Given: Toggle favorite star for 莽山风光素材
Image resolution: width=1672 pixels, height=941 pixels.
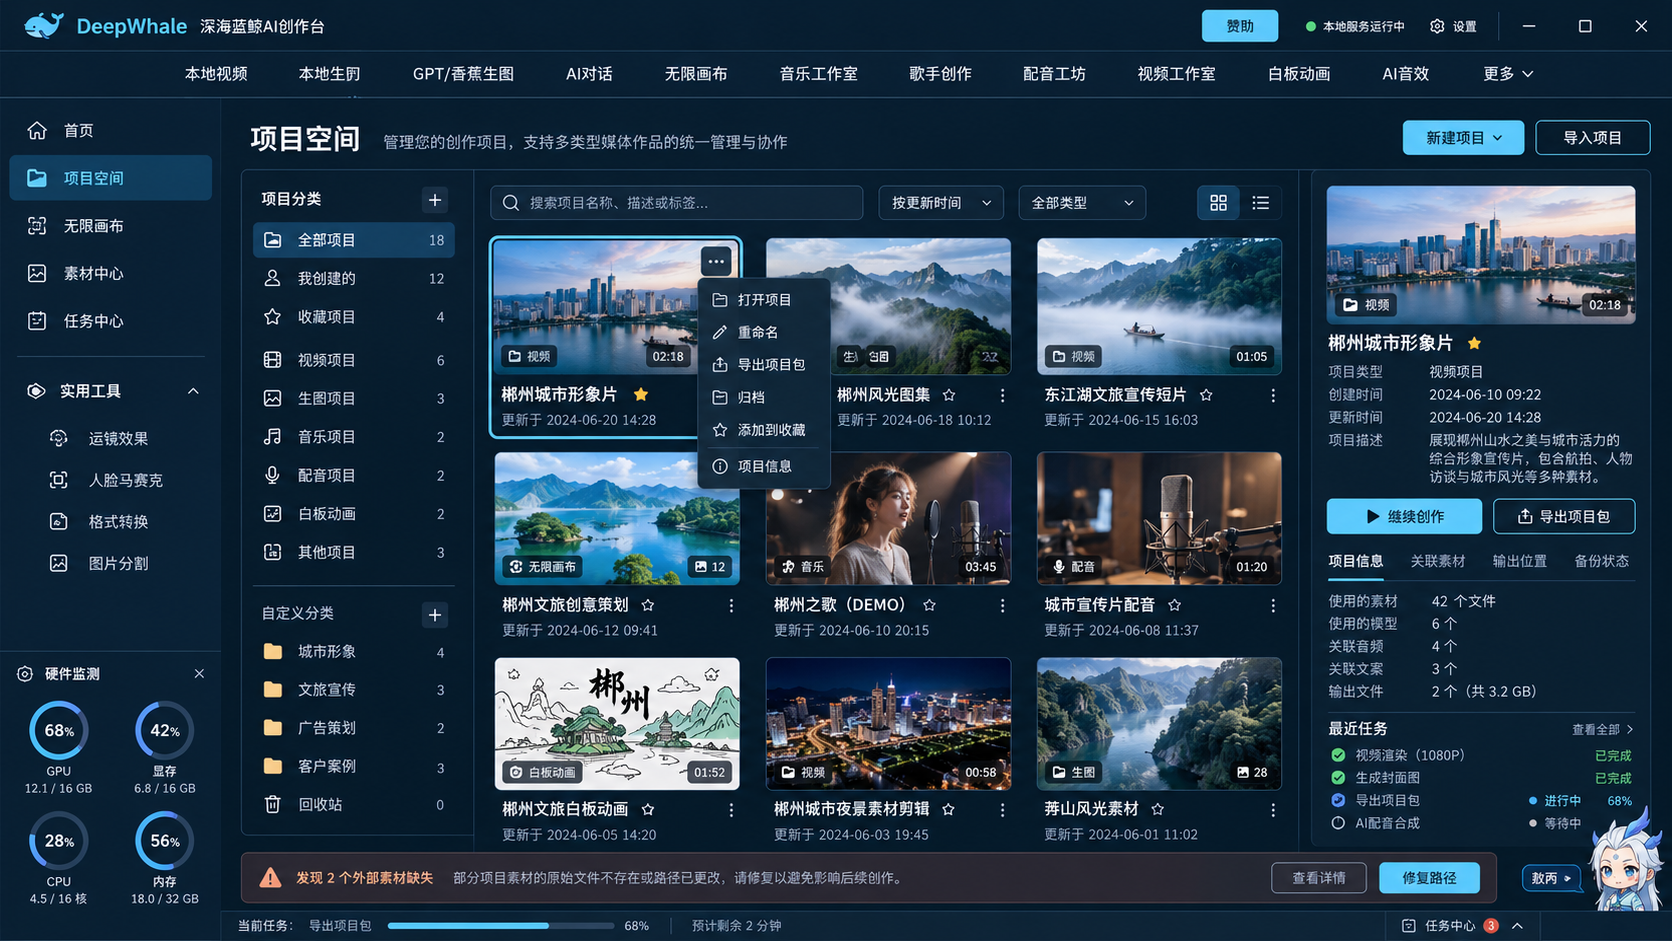Looking at the screenshot, I should tap(1158, 809).
